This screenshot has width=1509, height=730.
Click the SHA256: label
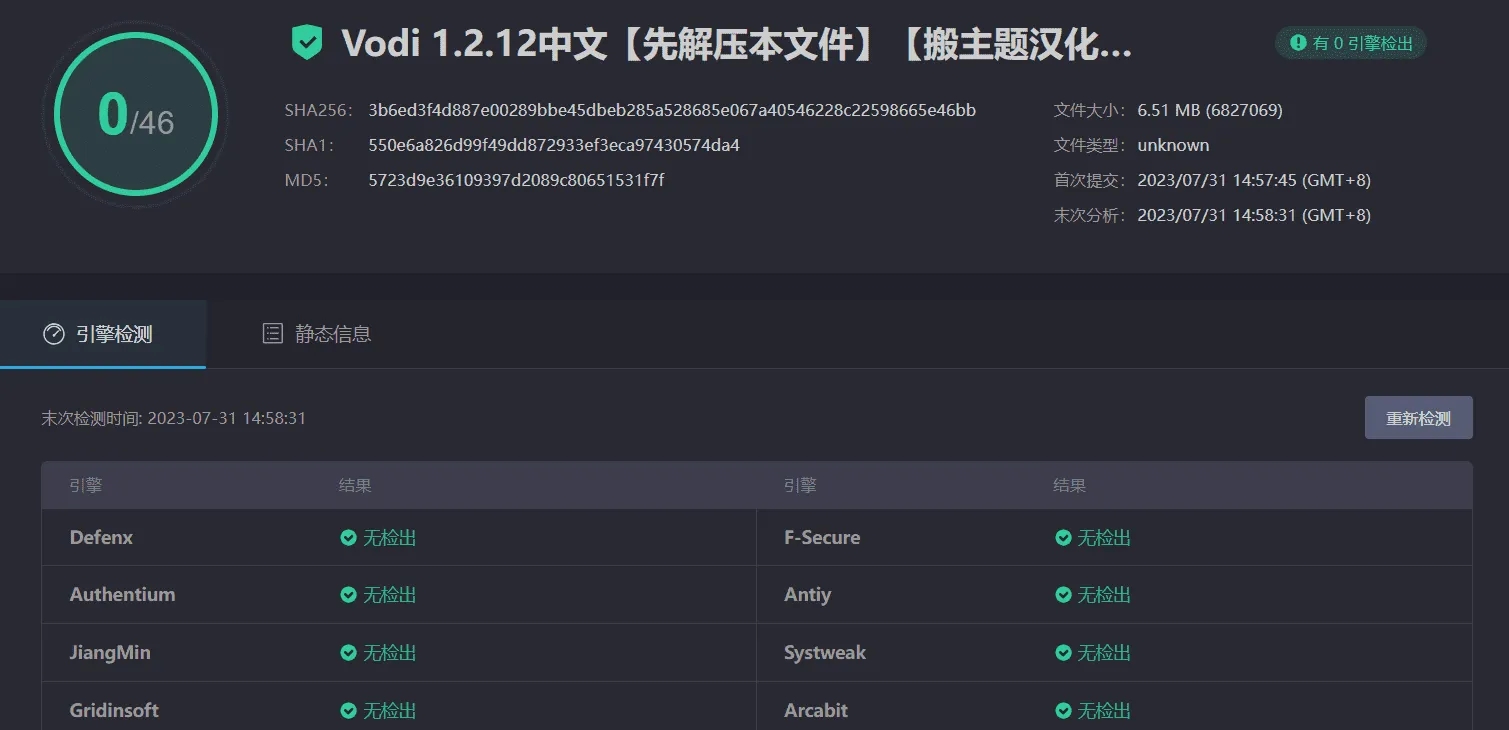(318, 110)
